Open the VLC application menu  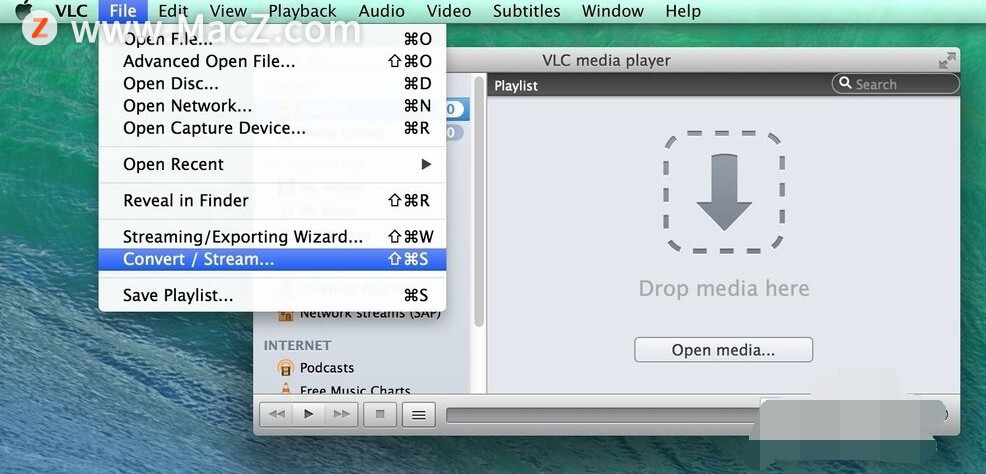click(x=71, y=11)
